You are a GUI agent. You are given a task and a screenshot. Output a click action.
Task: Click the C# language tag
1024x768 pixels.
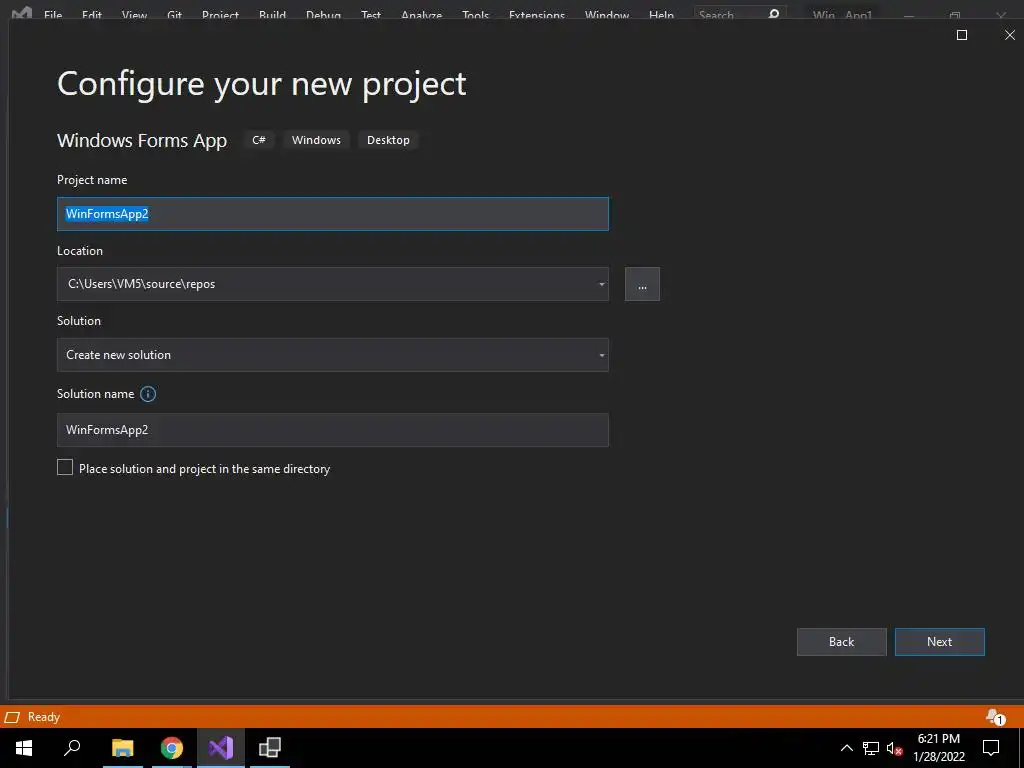click(259, 140)
